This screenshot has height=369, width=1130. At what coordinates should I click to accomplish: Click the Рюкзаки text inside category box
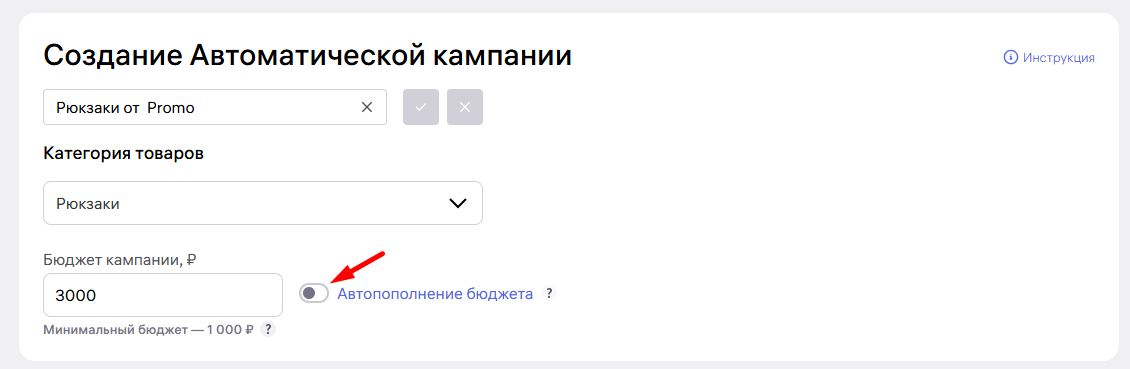click(88, 204)
